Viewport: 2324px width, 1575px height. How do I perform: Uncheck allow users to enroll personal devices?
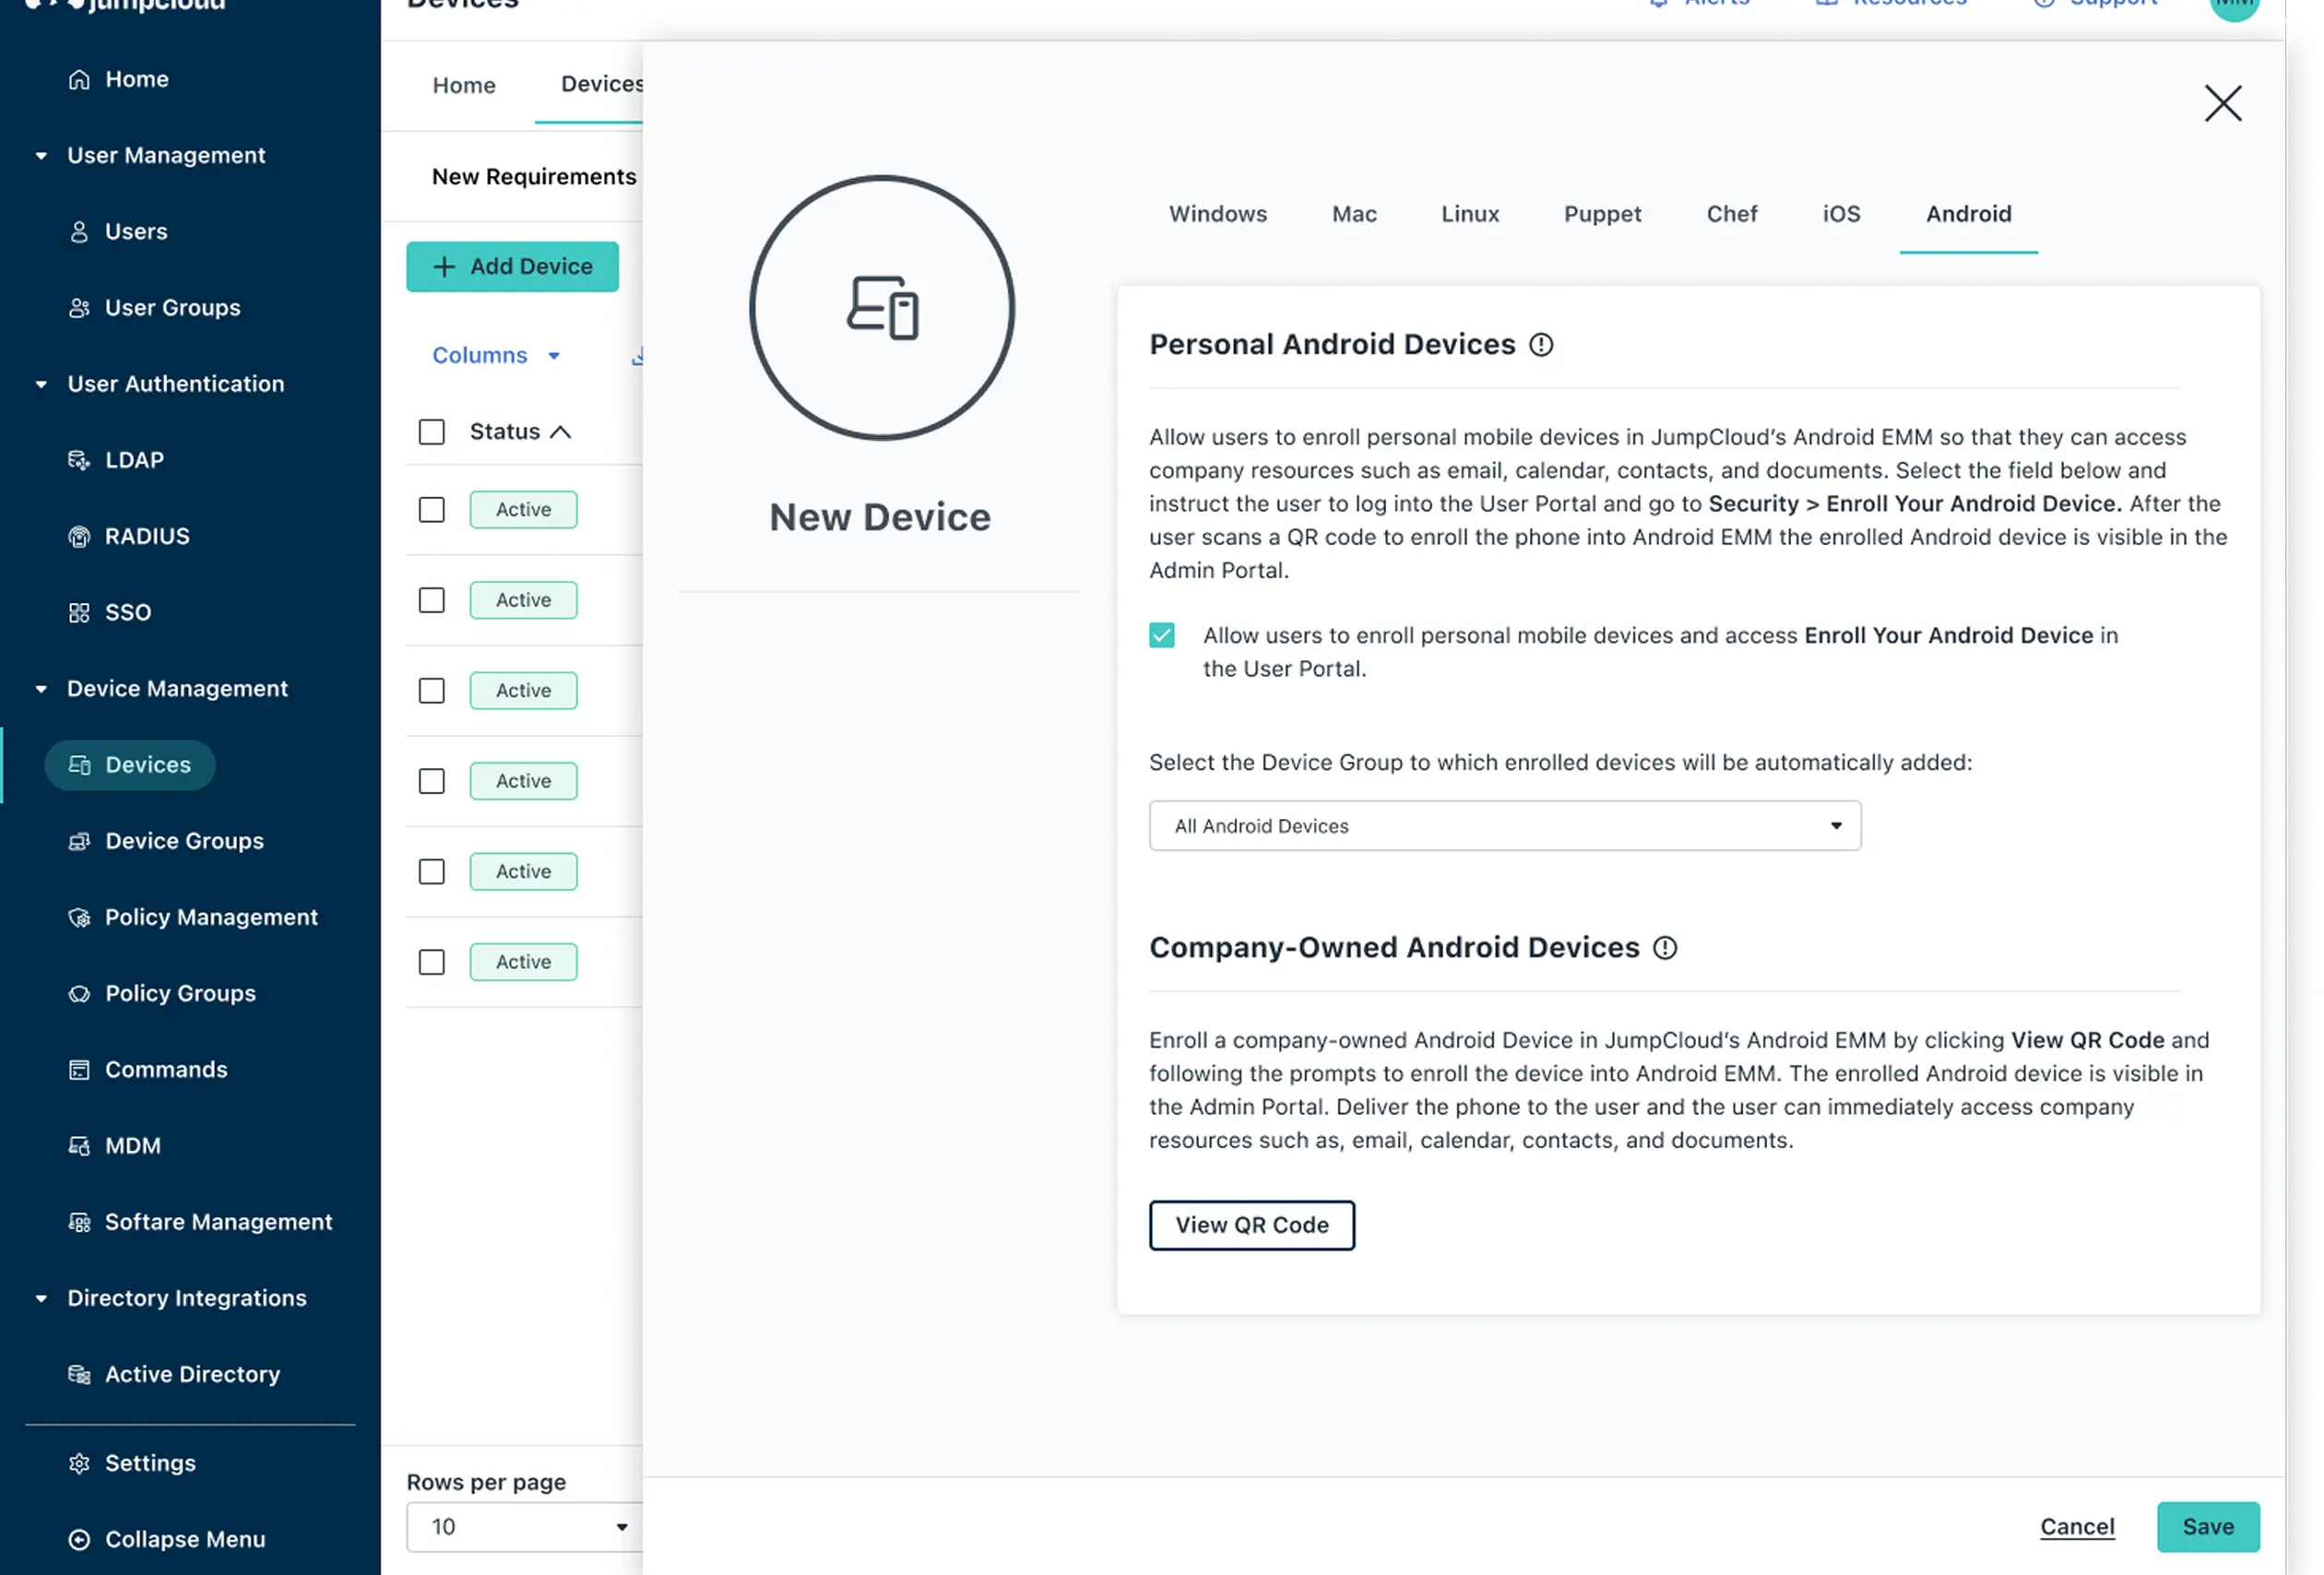click(1161, 636)
